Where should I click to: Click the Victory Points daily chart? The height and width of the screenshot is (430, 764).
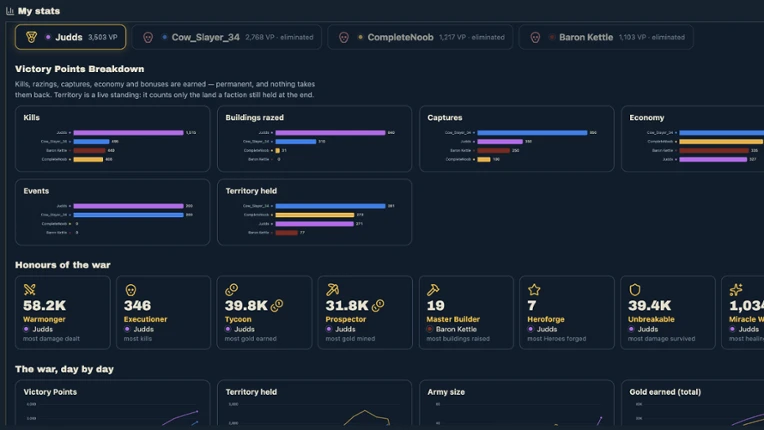click(x=113, y=404)
